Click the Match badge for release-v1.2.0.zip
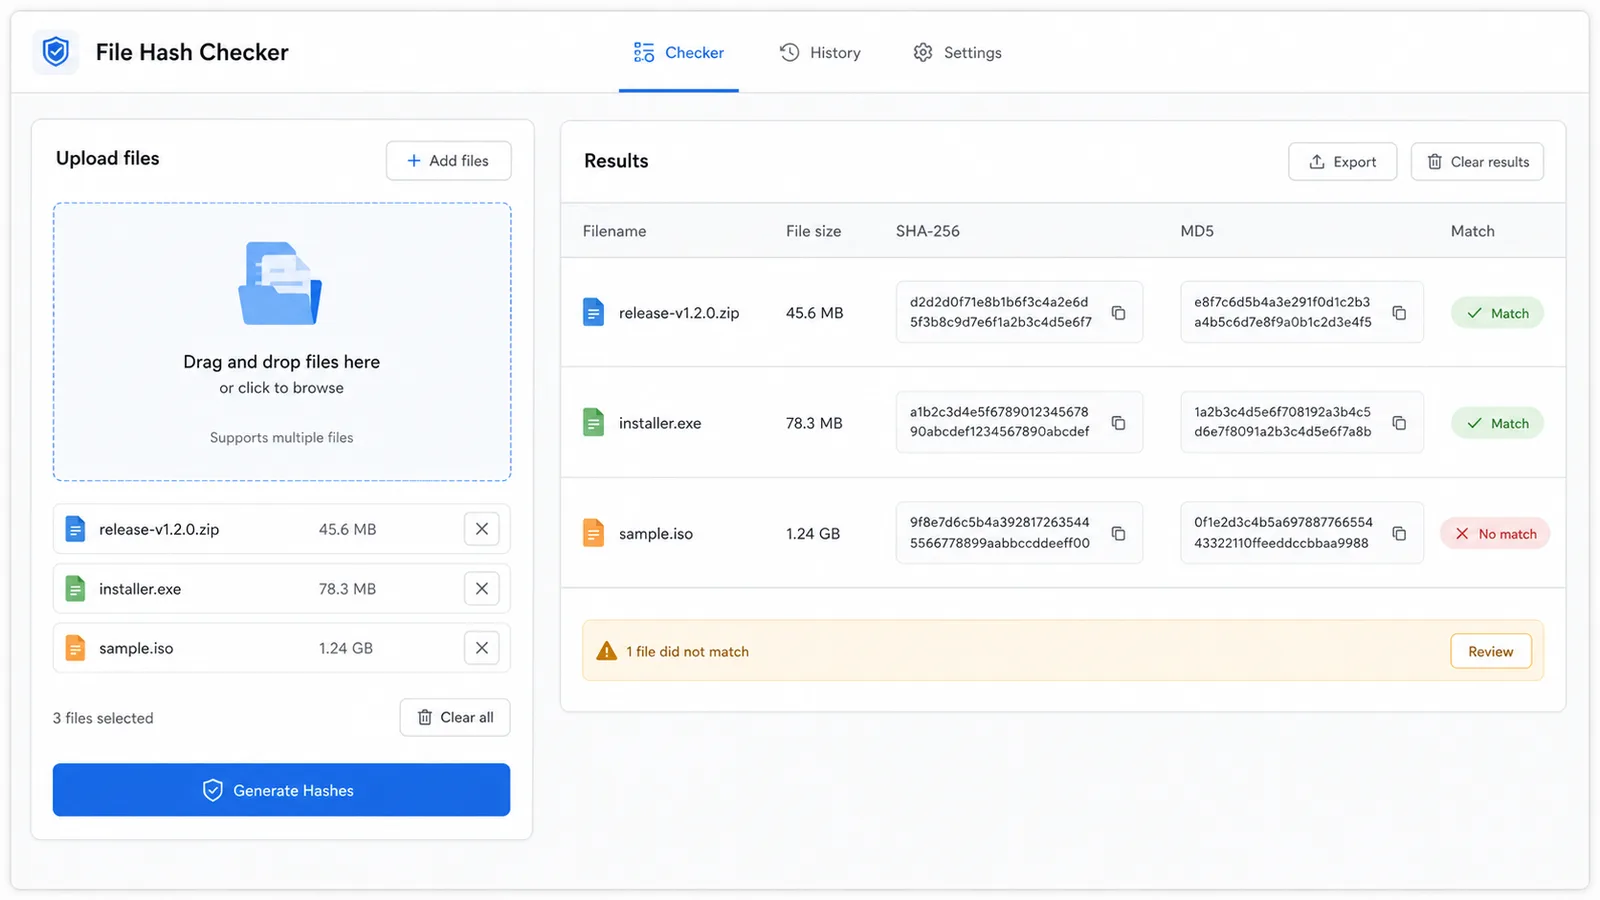This screenshot has width=1600, height=900. point(1497,313)
